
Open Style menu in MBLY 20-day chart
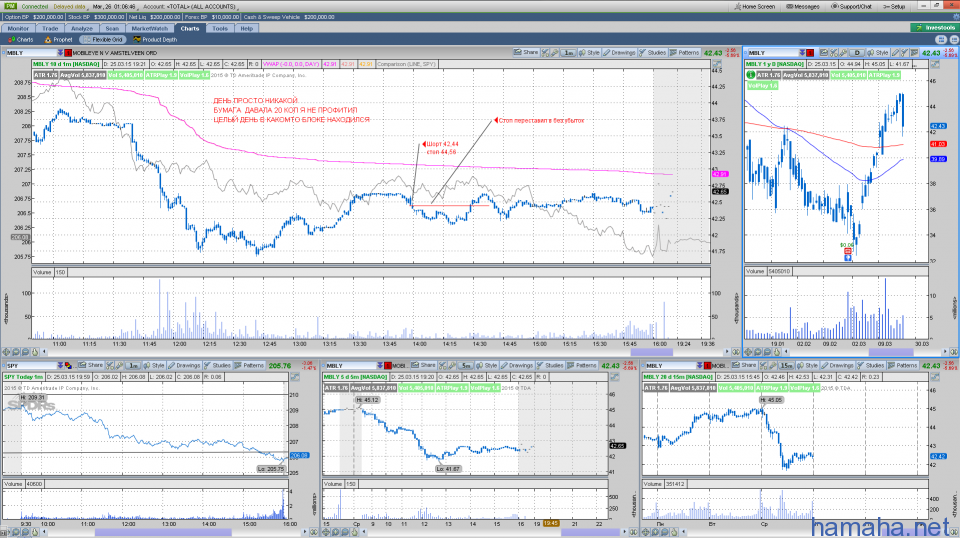807,365
